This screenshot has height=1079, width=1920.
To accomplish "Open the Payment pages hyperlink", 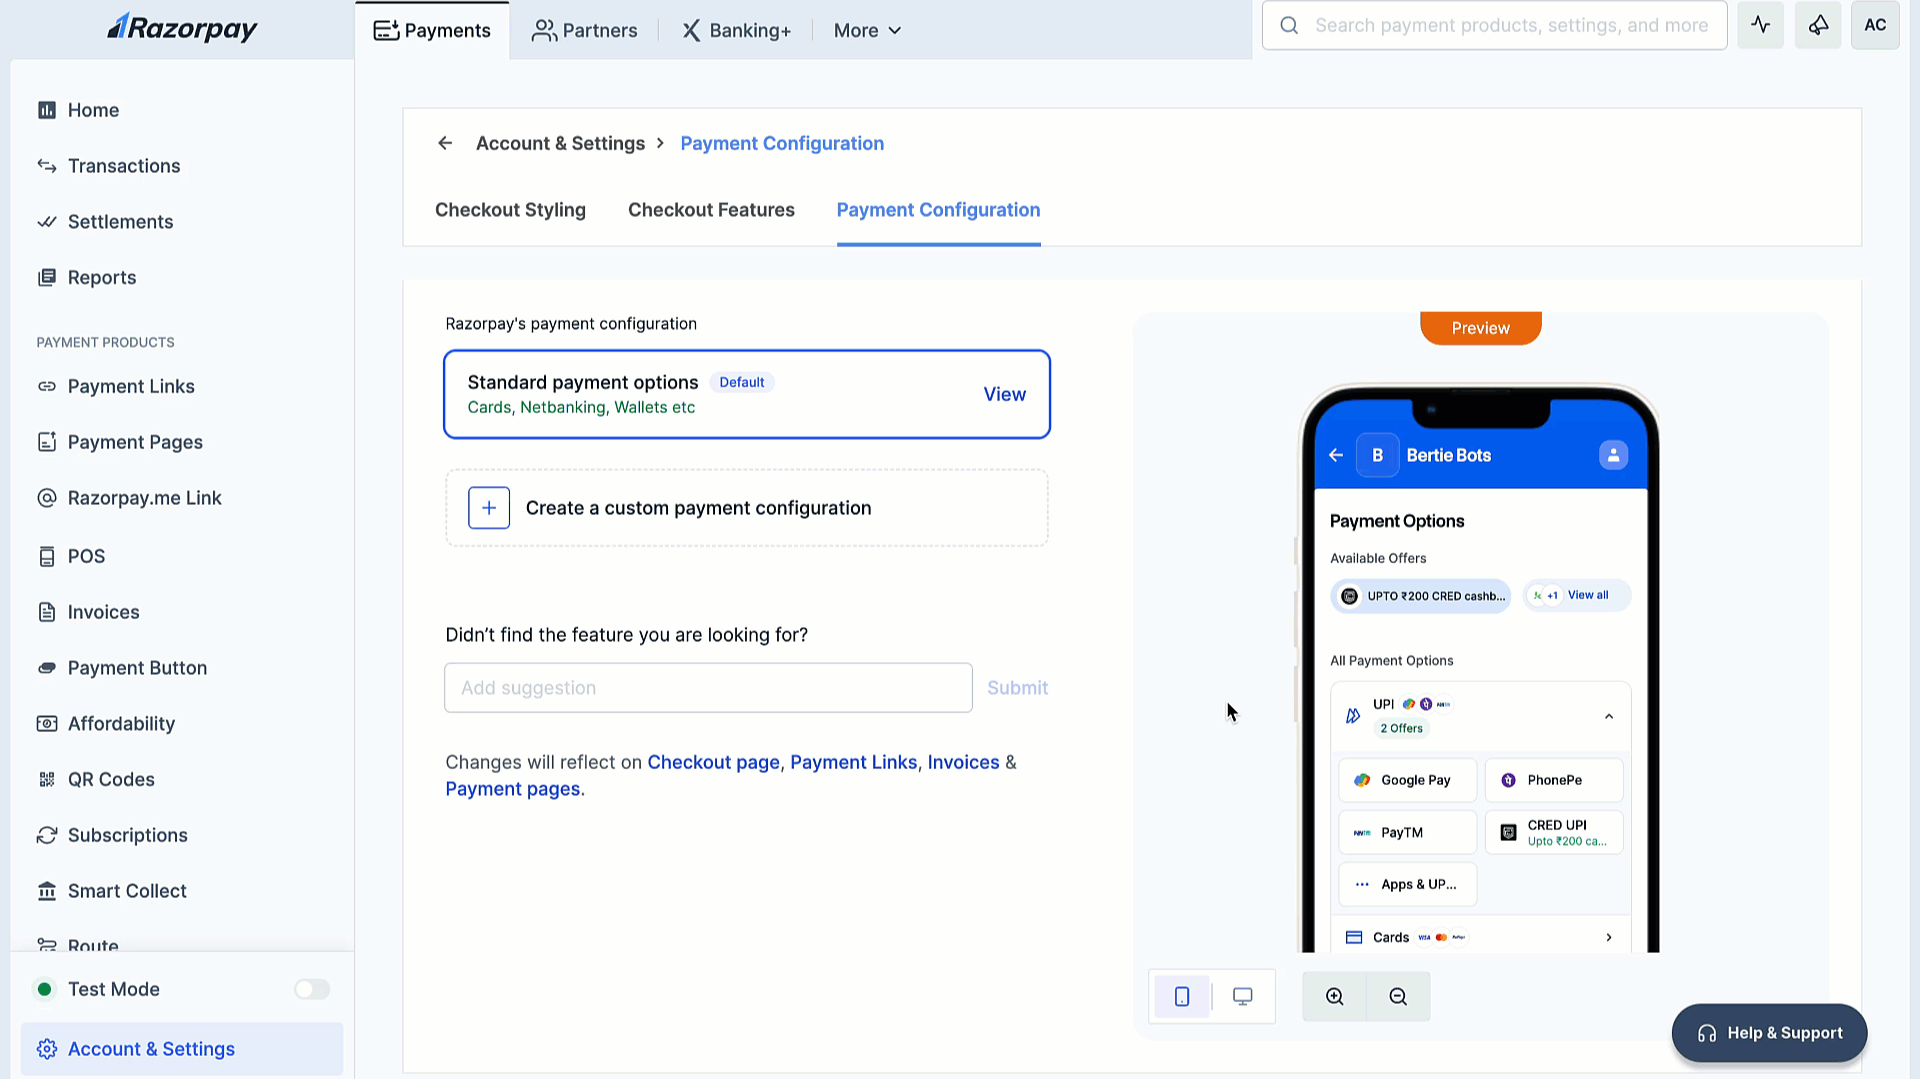I will point(513,789).
